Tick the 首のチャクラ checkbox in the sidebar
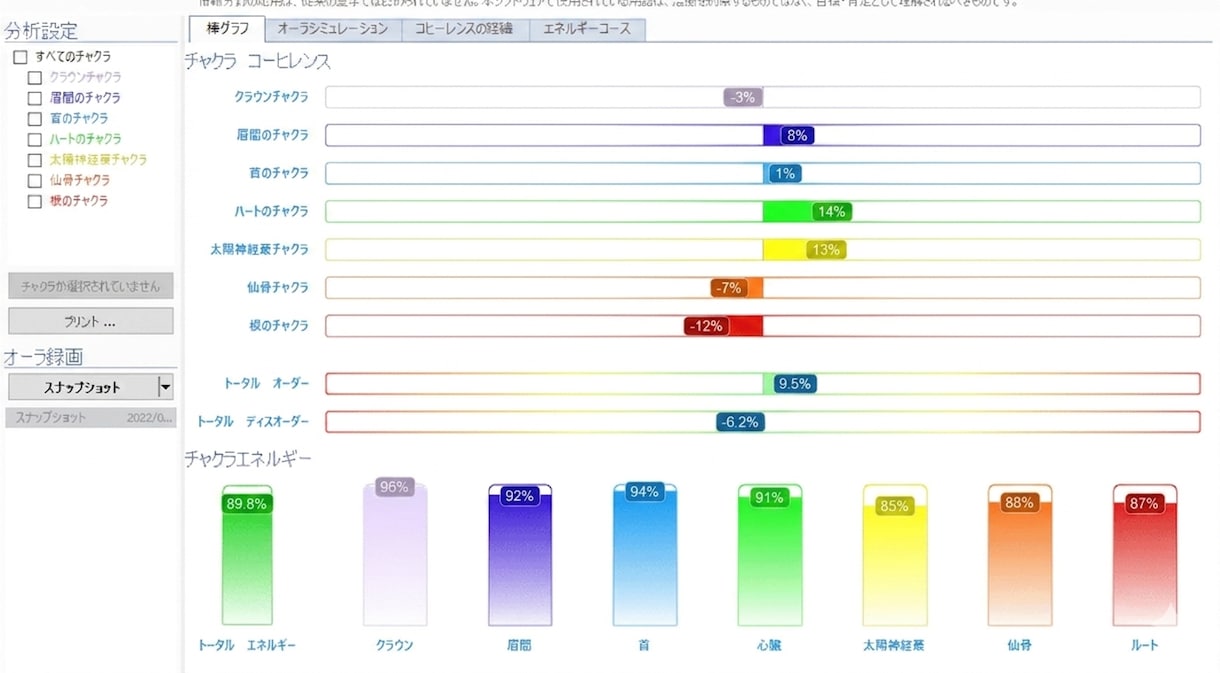Image resolution: width=1220 pixels, height=673 pixels. [35, 119]
